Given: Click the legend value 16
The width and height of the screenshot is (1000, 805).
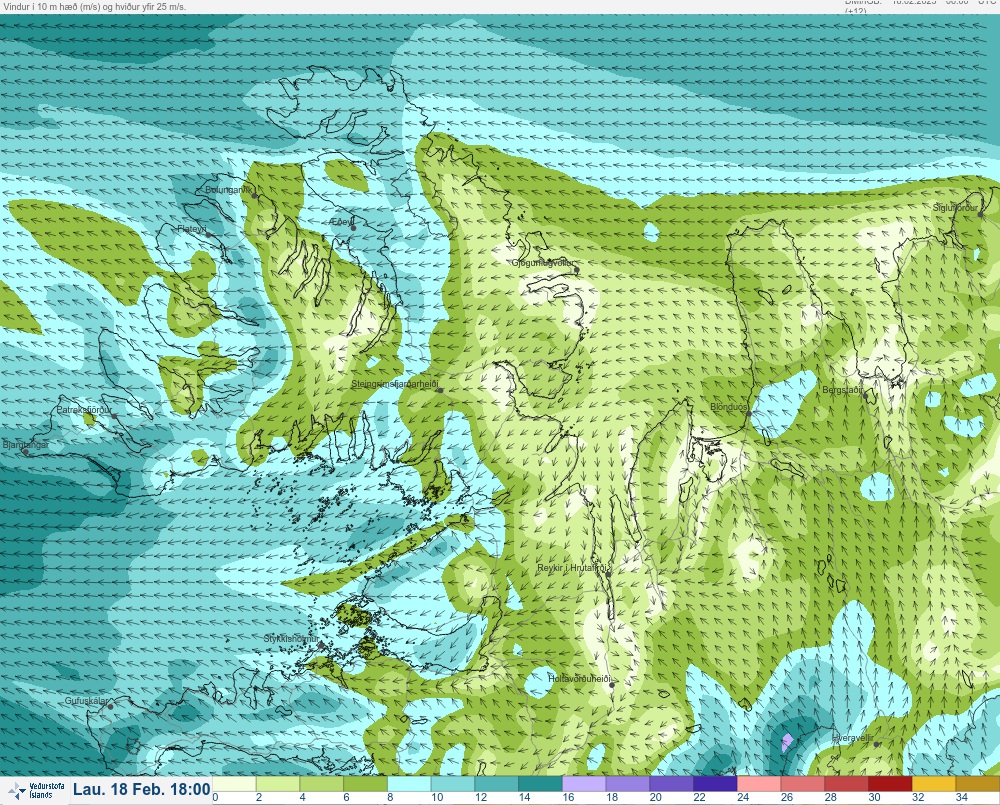Looking at the screenshot, I should coord(568,797).
